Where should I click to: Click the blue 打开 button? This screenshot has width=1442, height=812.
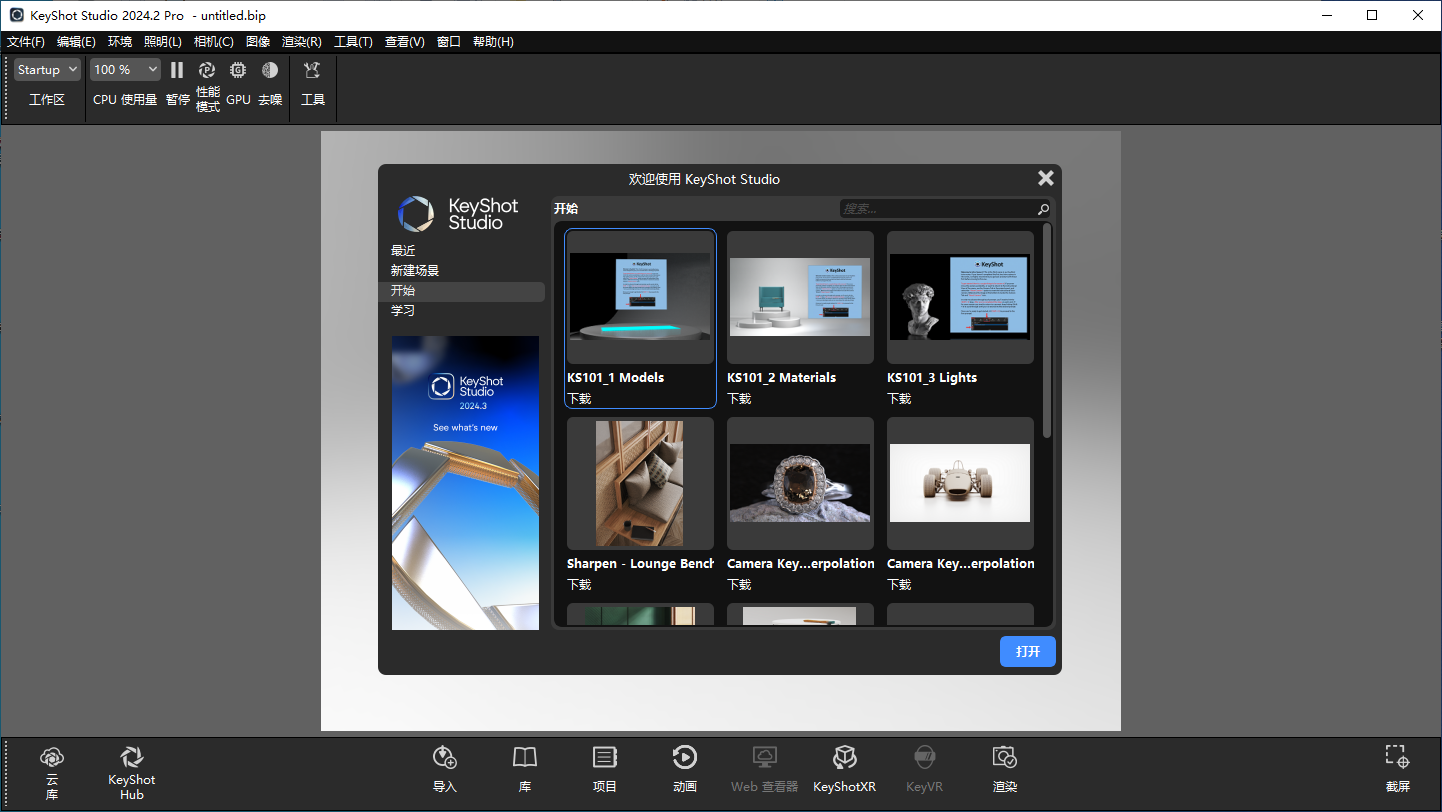(x=1028, y=651)
